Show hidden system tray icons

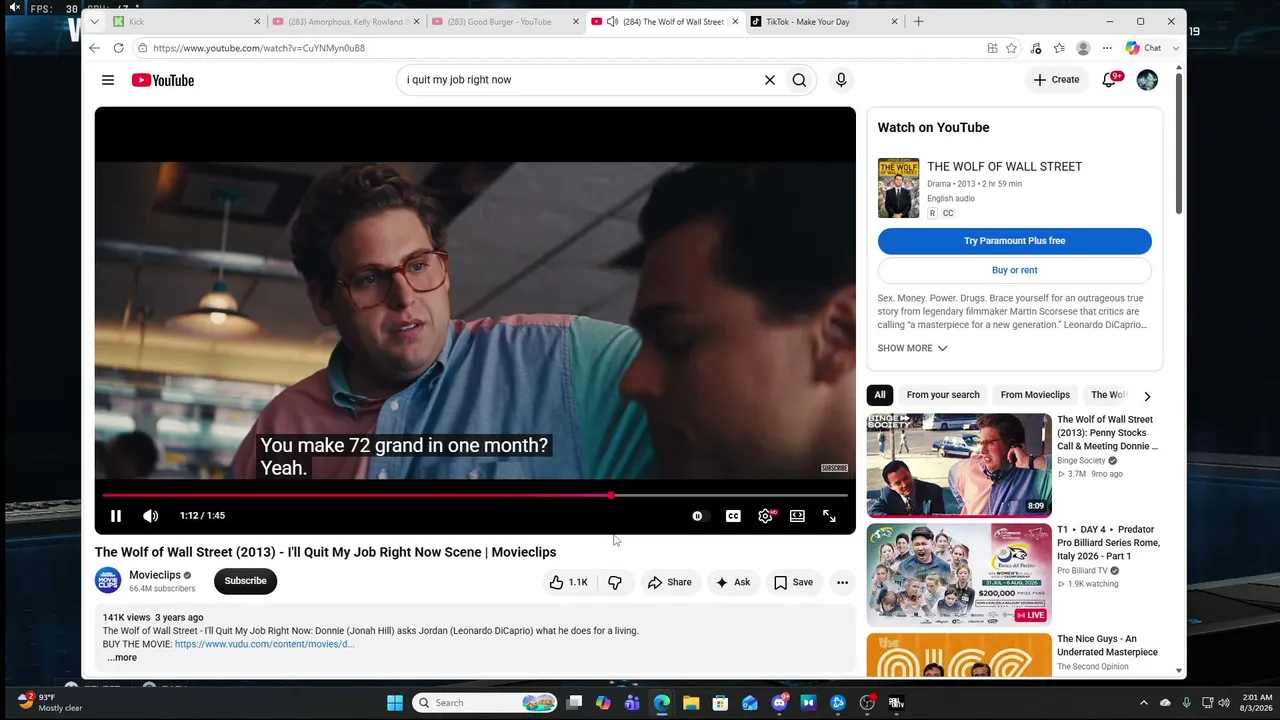1143,703
